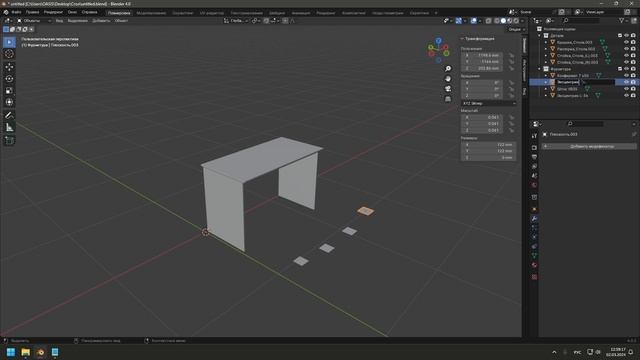Select the Measure ruler tool

9,128
